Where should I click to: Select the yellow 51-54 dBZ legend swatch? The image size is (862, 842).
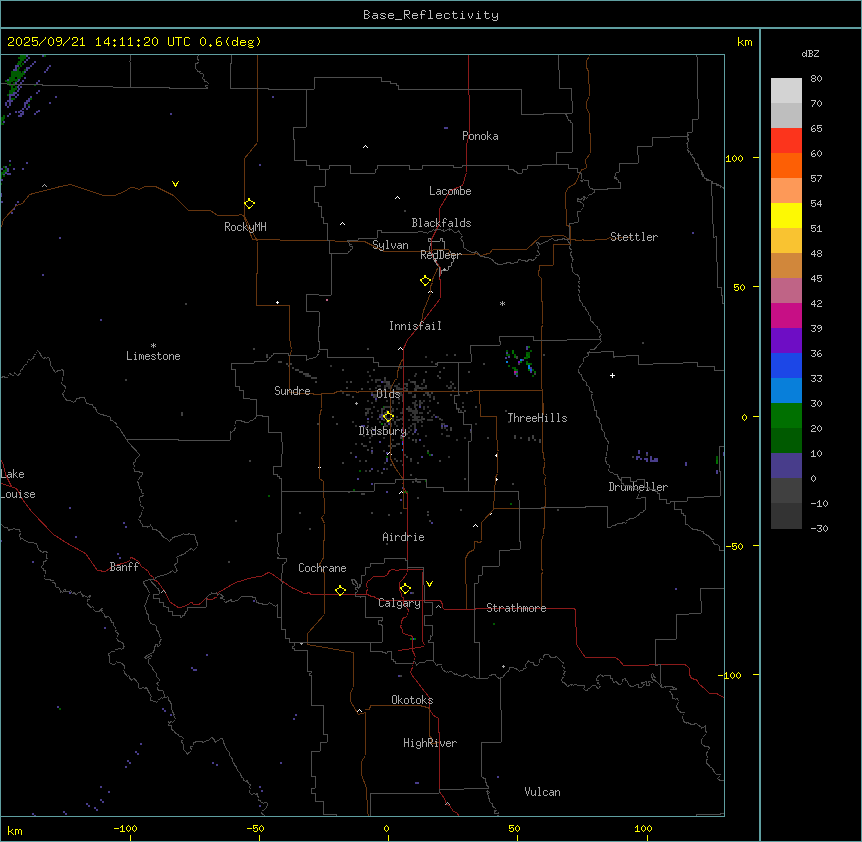point(786,216)
